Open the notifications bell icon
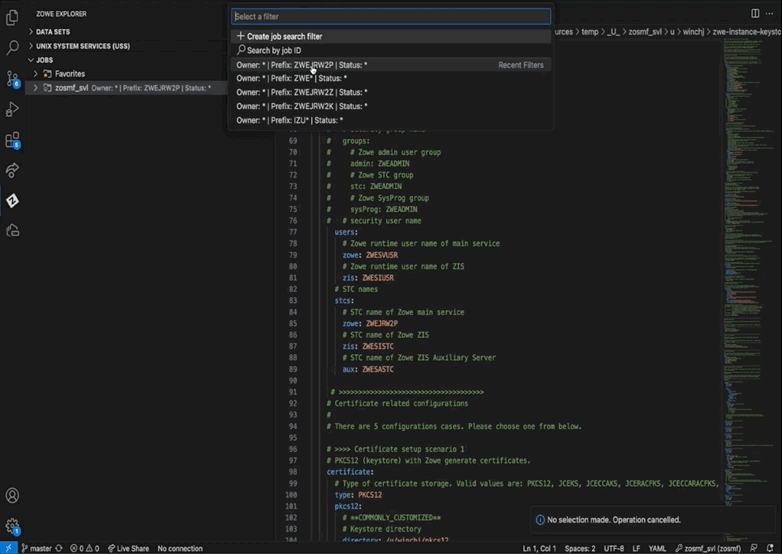782x554 pixels. click(771, 548)
